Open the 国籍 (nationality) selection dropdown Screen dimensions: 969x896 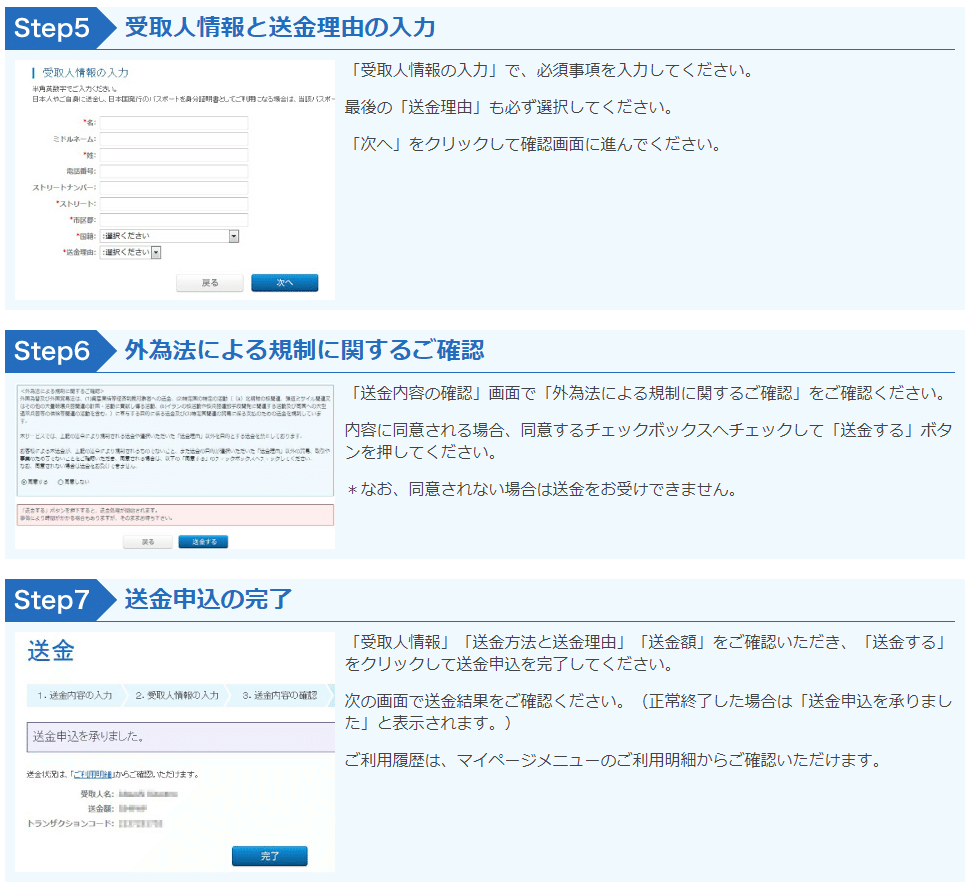(x=232, y=235)
